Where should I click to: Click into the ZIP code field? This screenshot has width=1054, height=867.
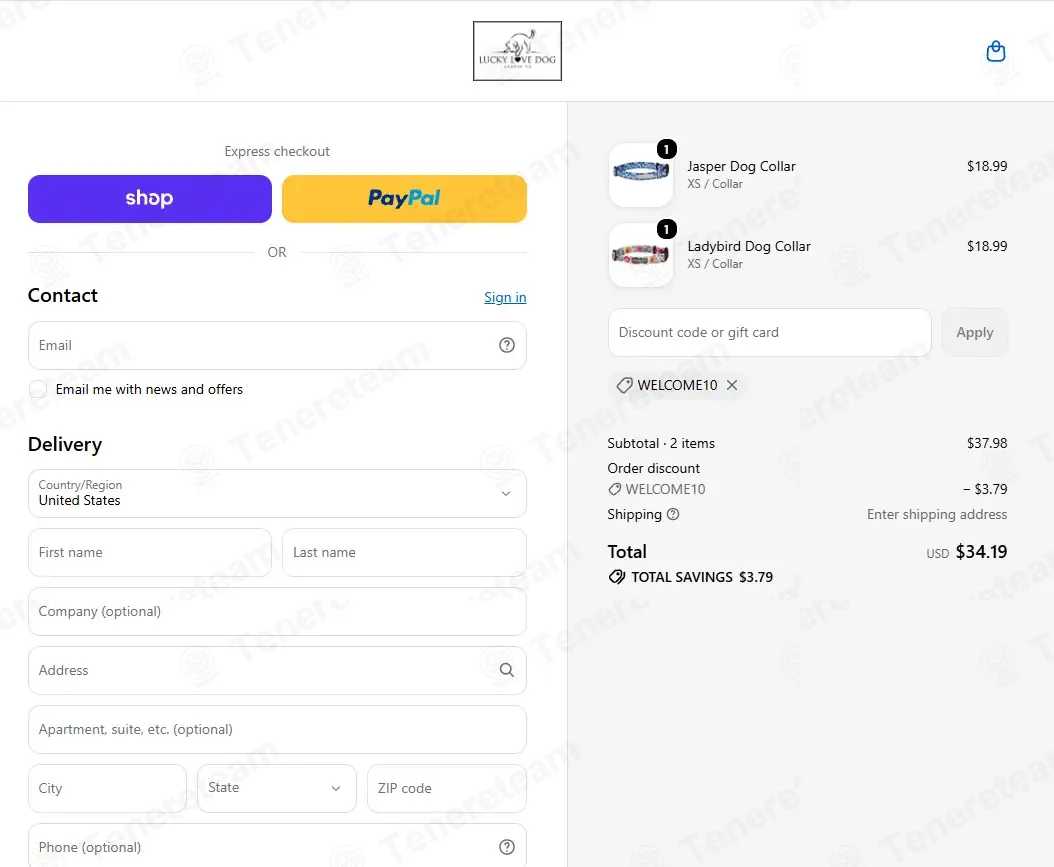pos(446,788)
